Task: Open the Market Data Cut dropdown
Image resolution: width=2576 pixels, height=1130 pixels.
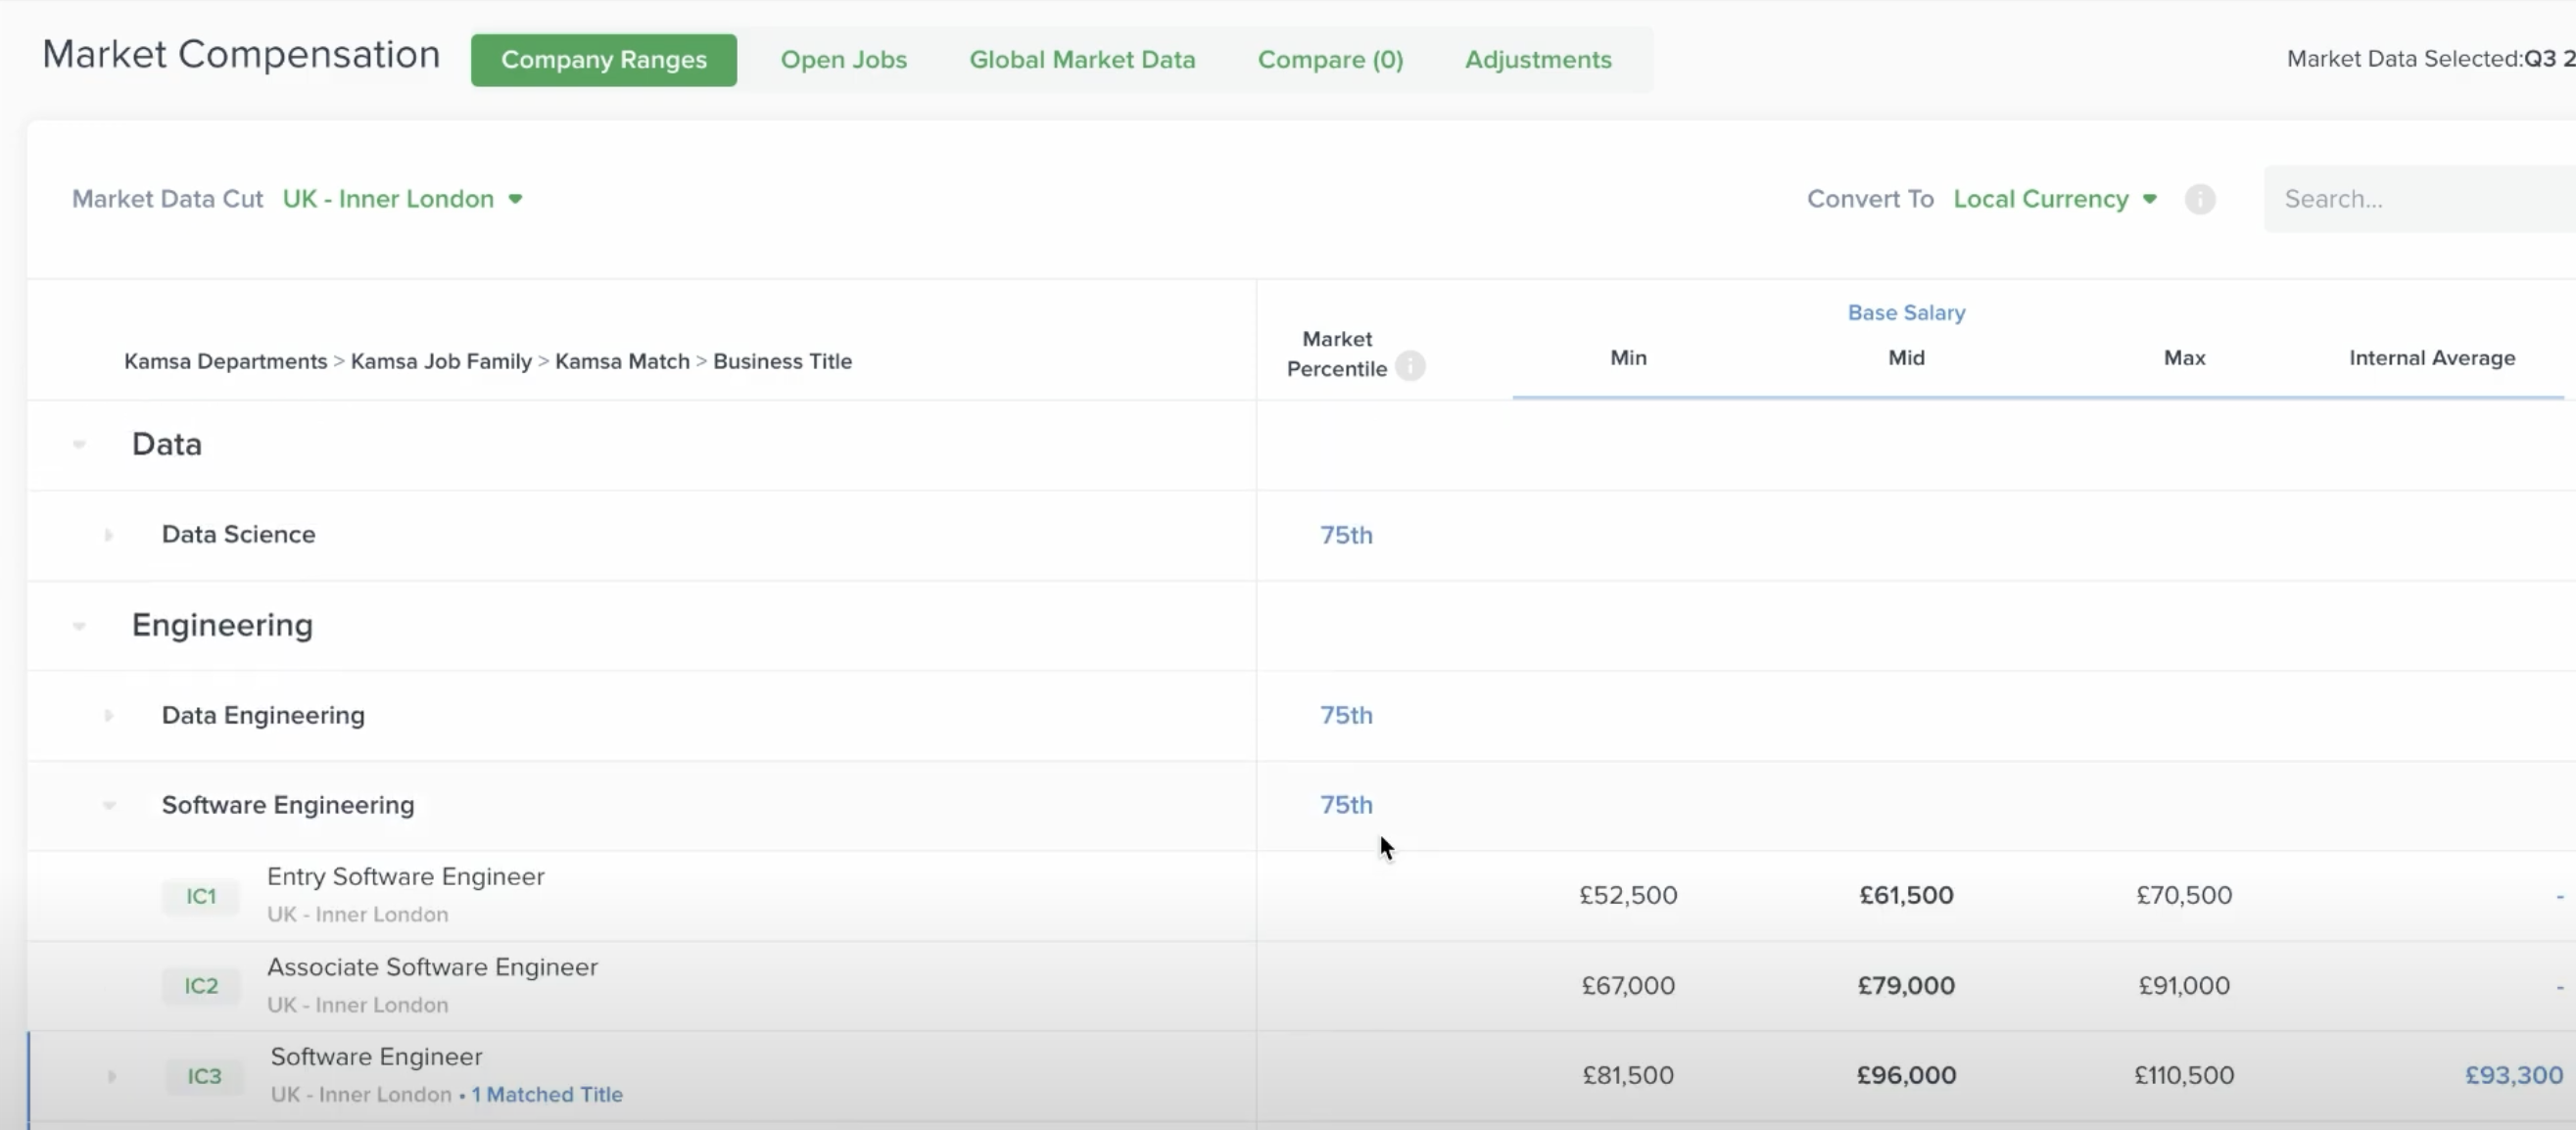Action: tap(403, 199)
